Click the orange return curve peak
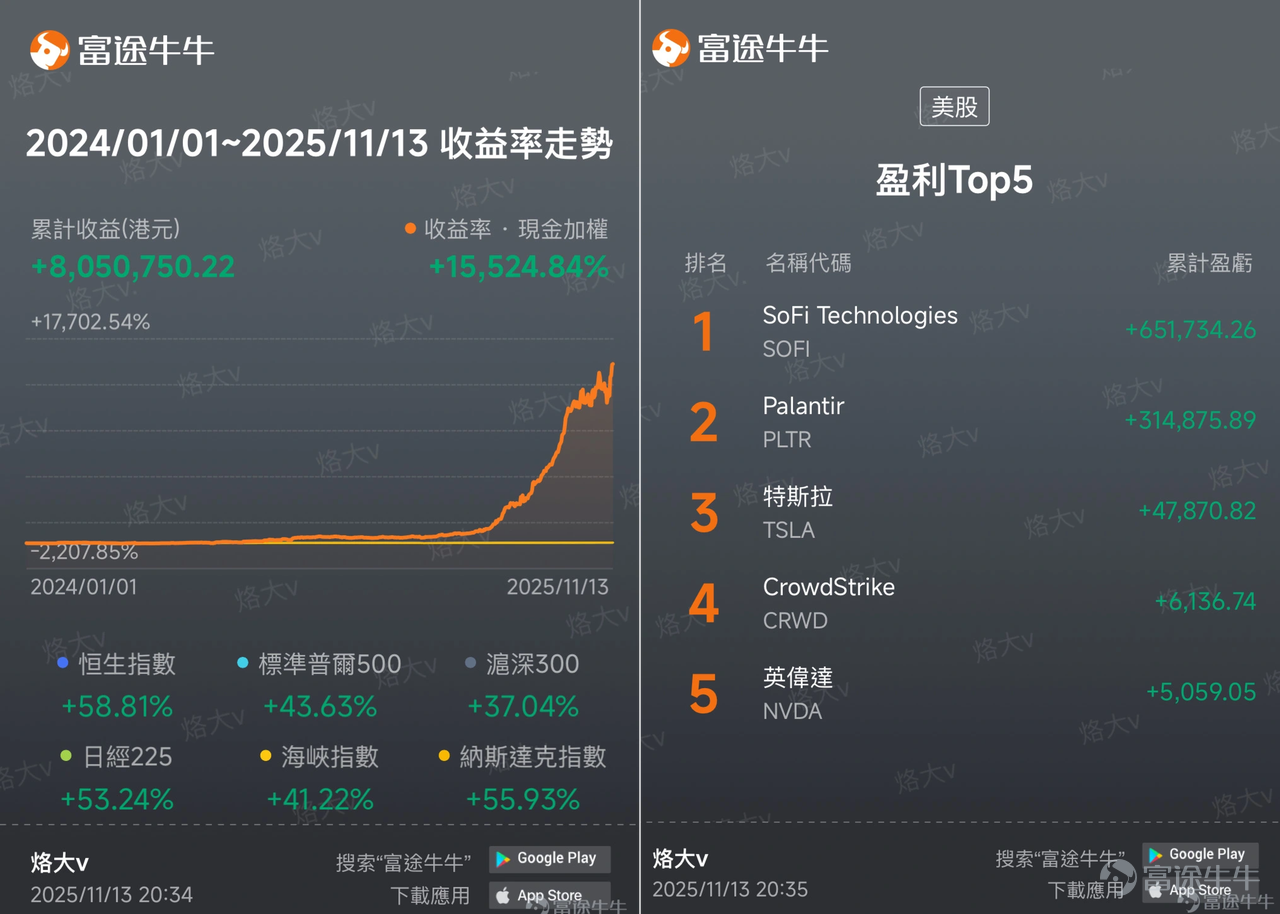This screenshot has width=1280, height=914. pos(612,366)
